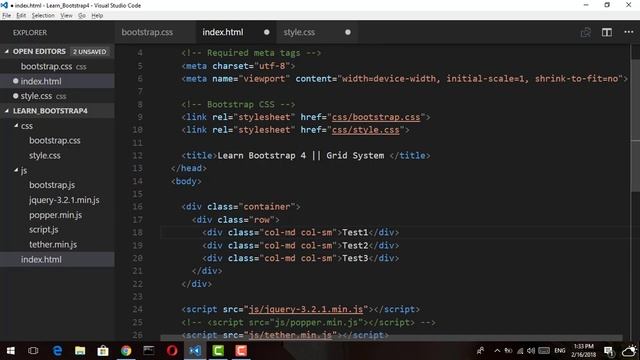Viewport: 640px width, 360px height.
Task: Show hidden system tray icons
Action: click(x=497, y=351)
